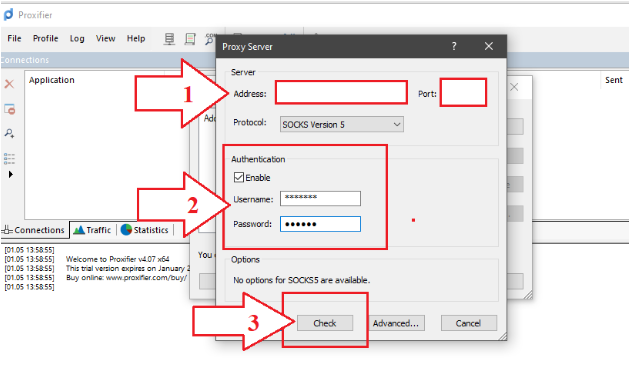
Task: Close the dialog behind Proxy Server
Action: 514,87
